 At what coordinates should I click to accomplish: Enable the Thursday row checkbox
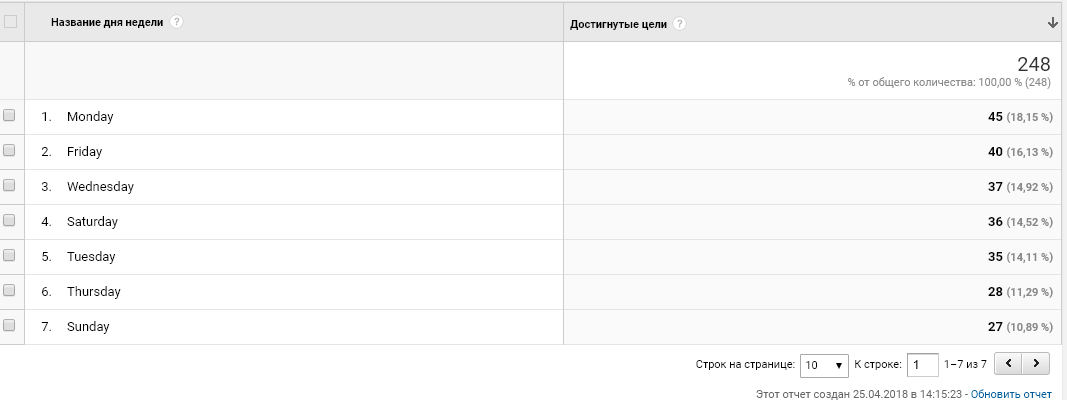click(x=9, y=290)
